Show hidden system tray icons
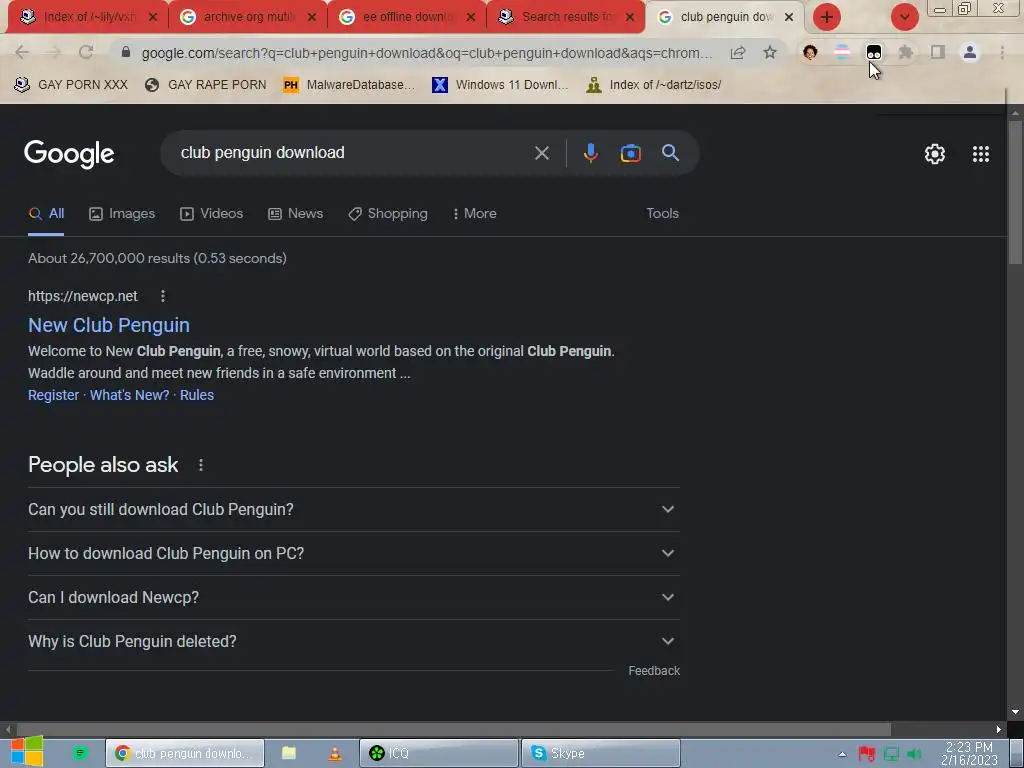 point(842,754)
